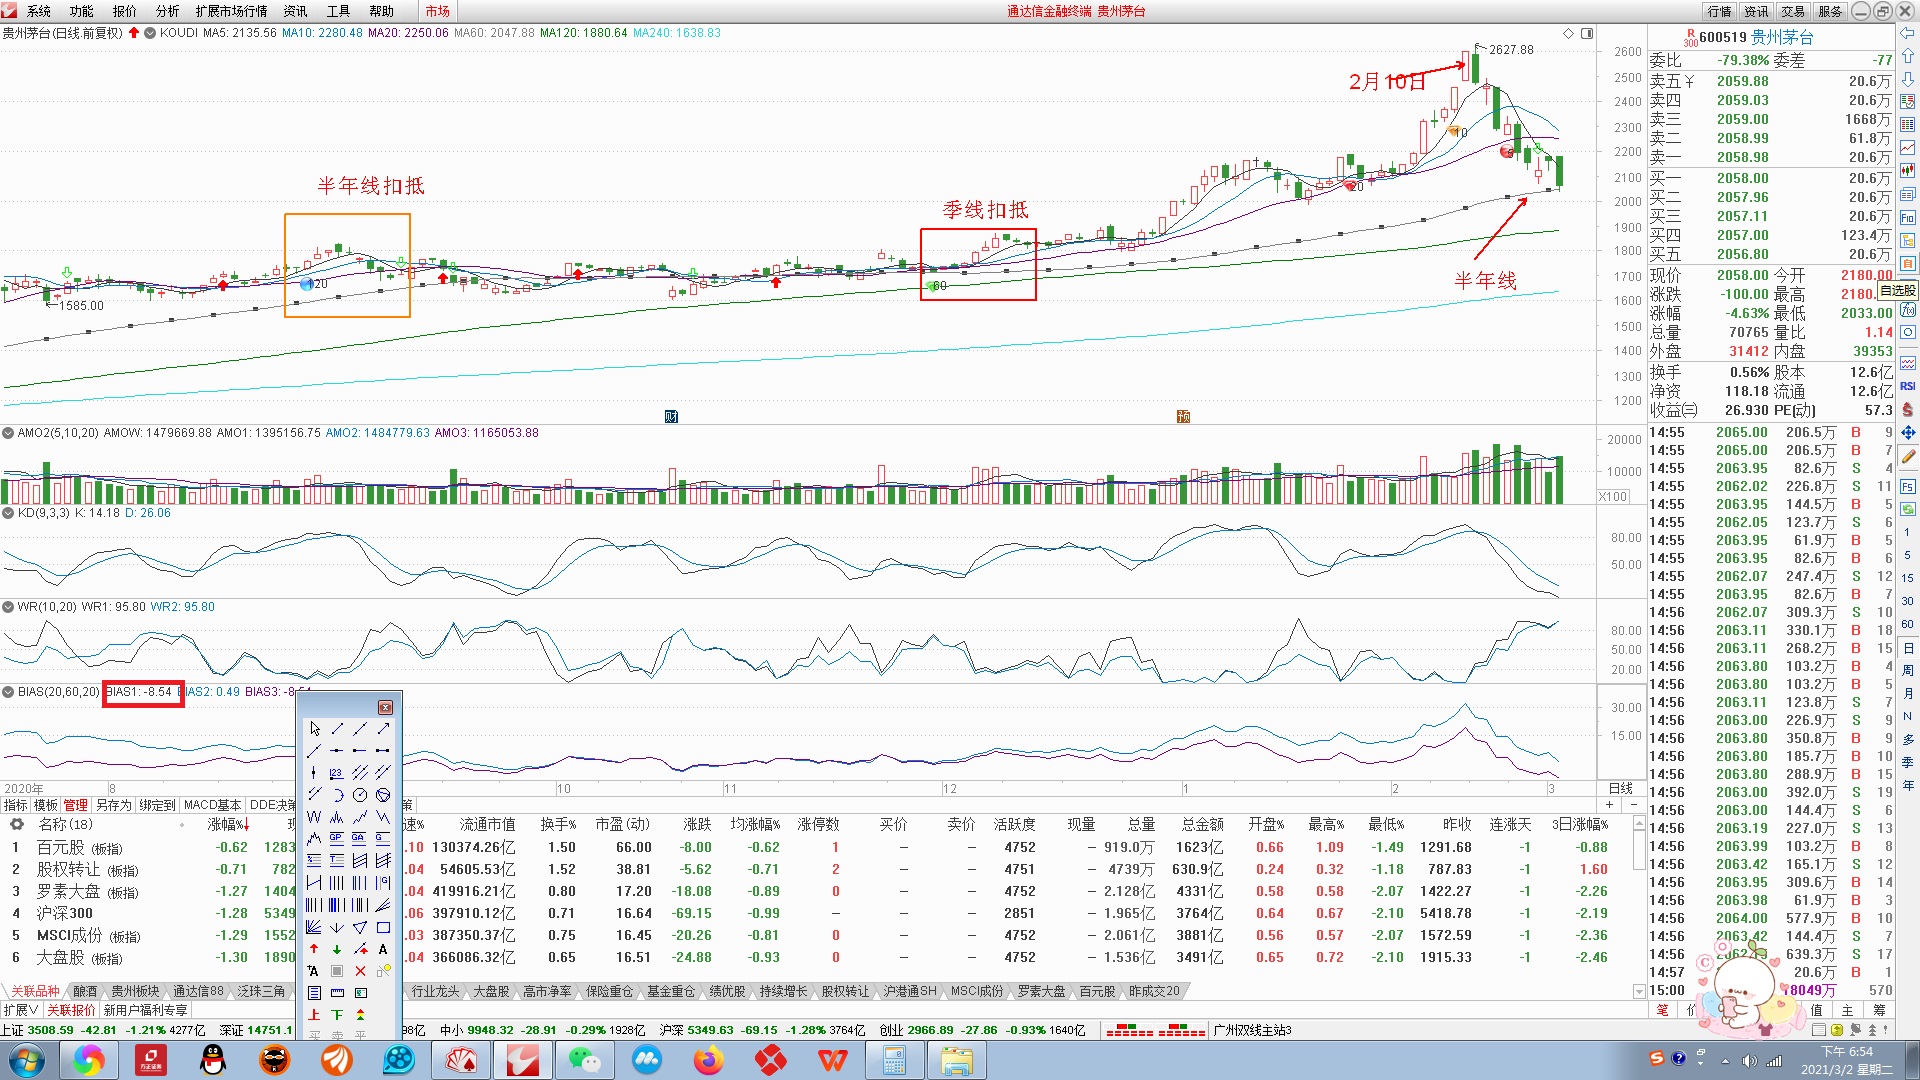This screenshot has height=1080, width=1920.
Task: Pick the red up-arrow marker tool
Action: [314, 949]
